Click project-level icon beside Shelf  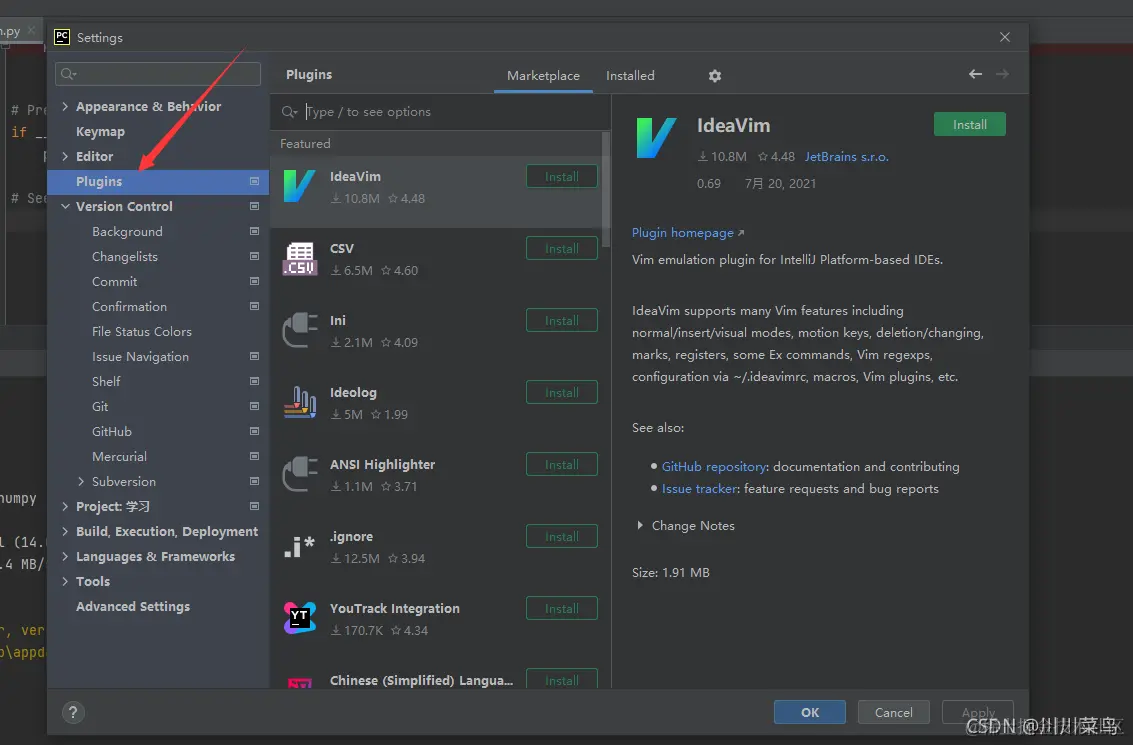(x=254, y=382)
